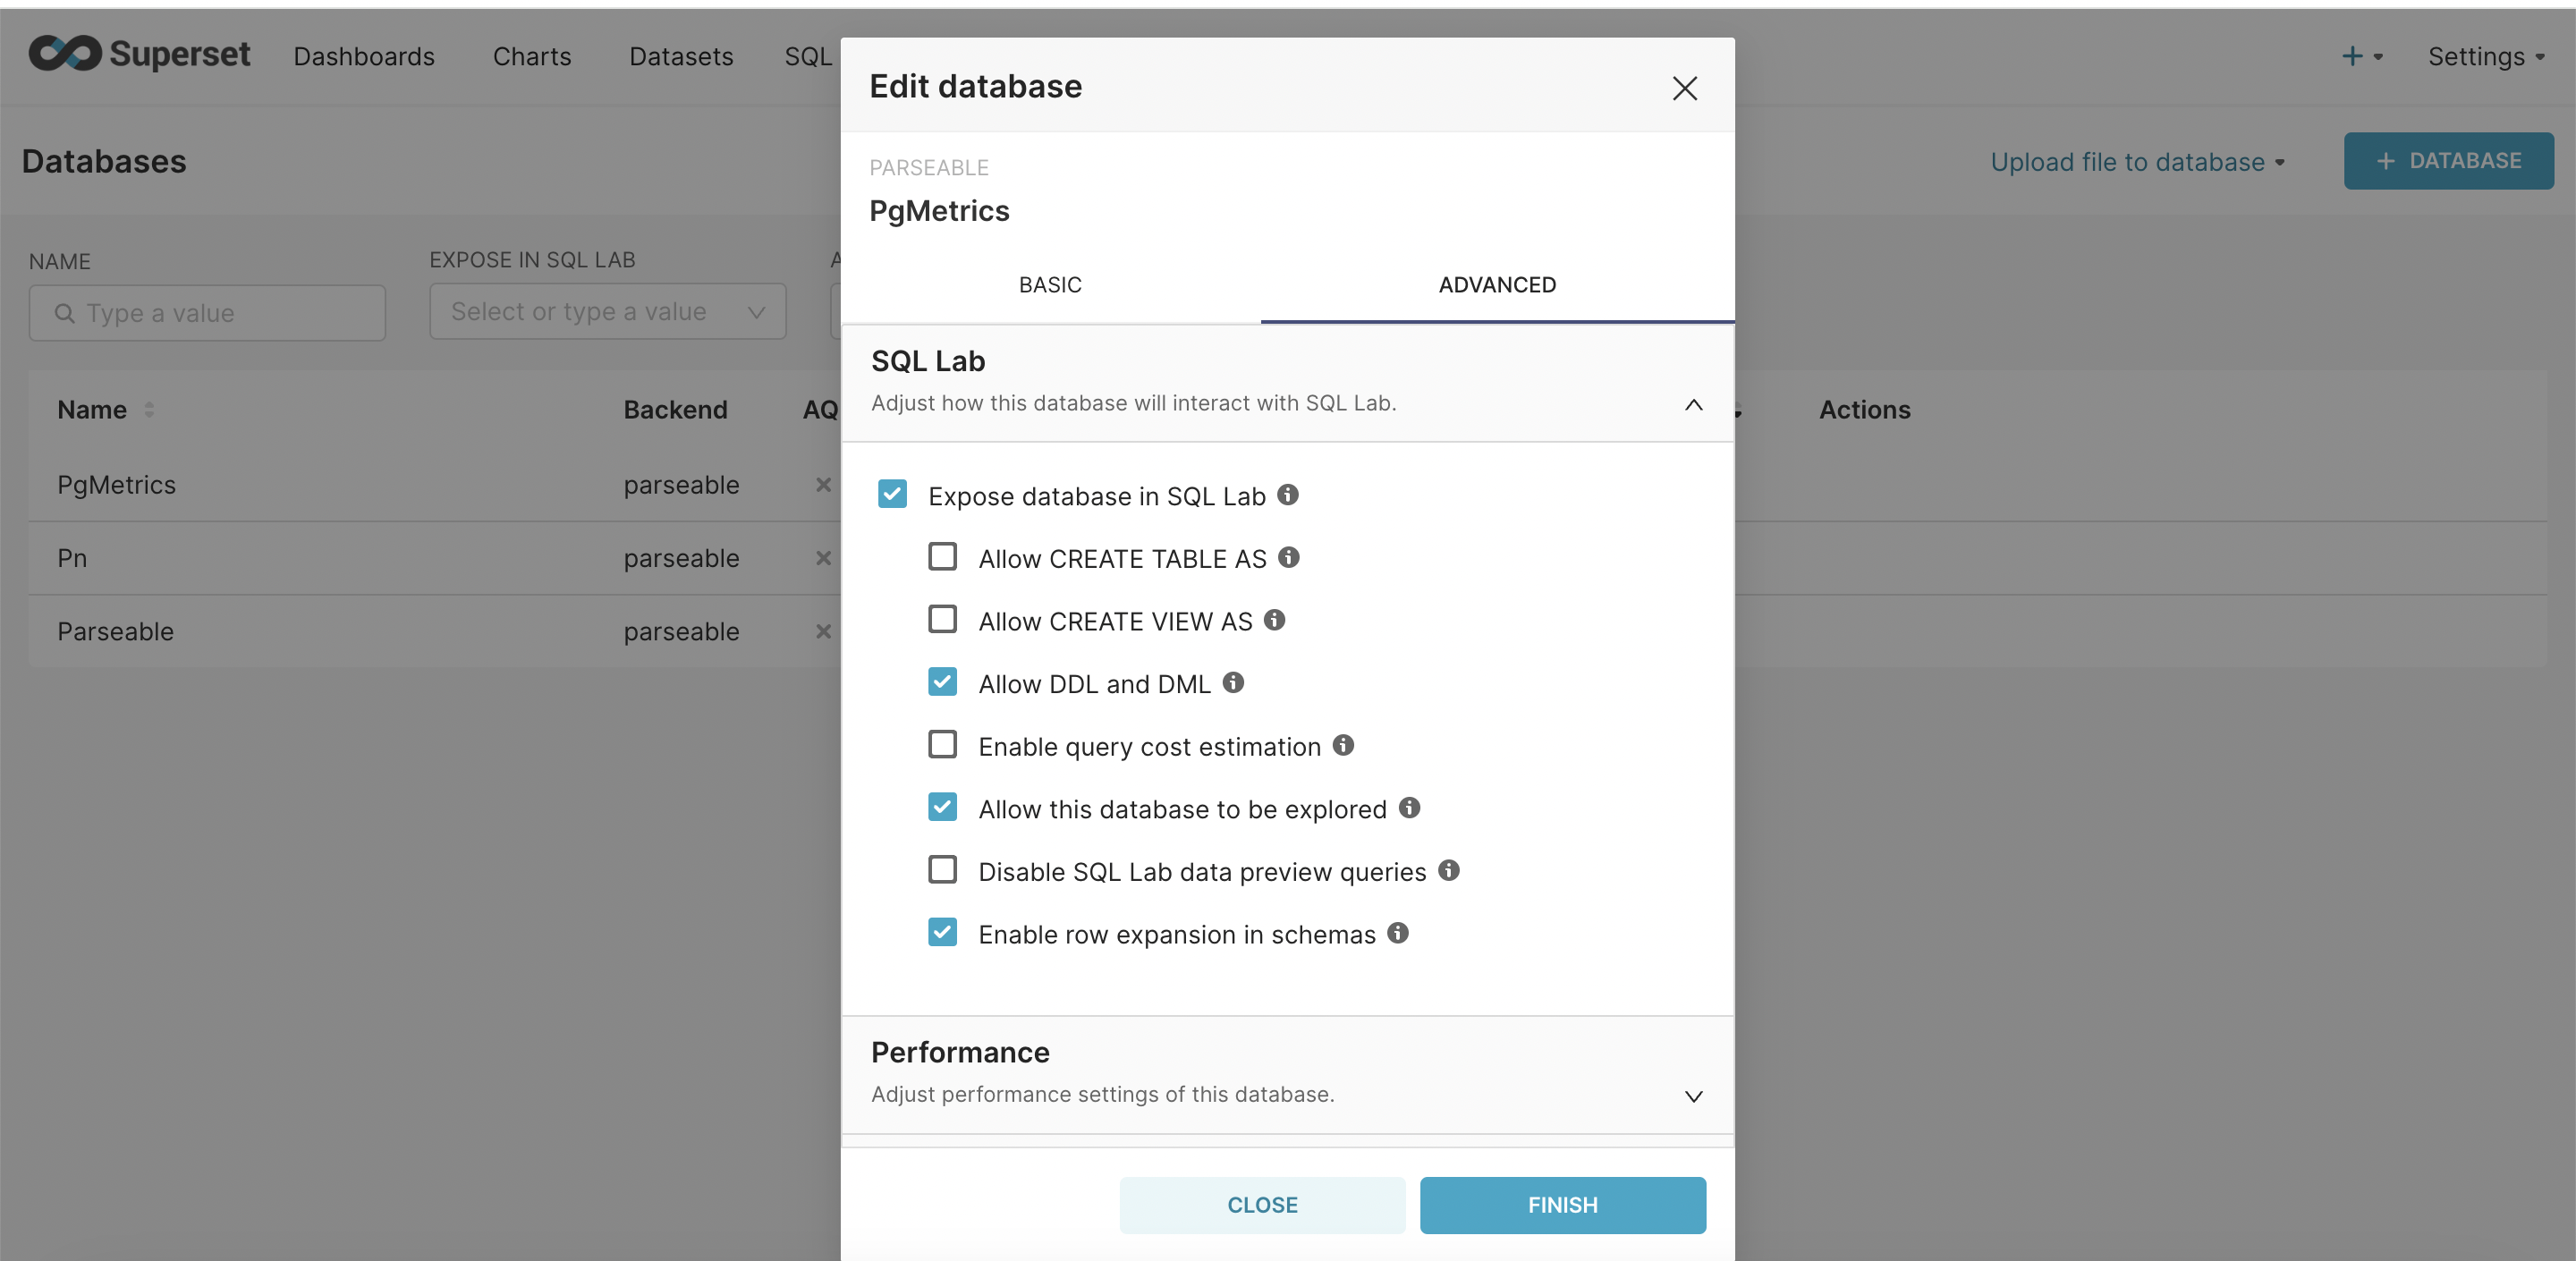The height and width of the screenshot is (1261, 2576).
Task: Click the Superset logo
Action: pos(139,54)
